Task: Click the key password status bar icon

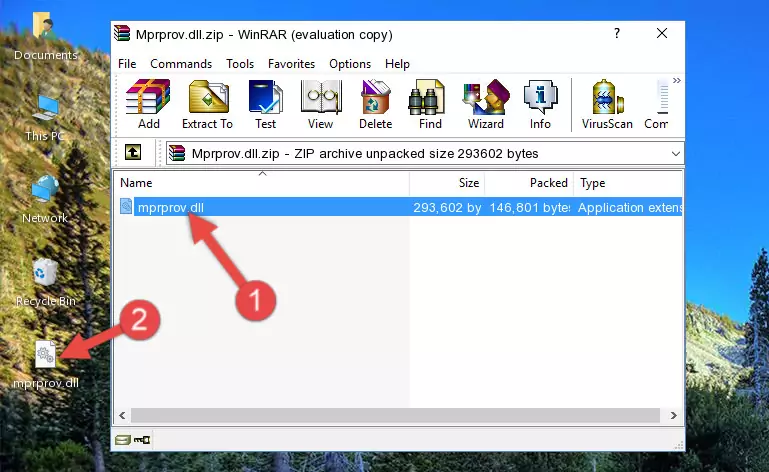Action: [142, 440]
